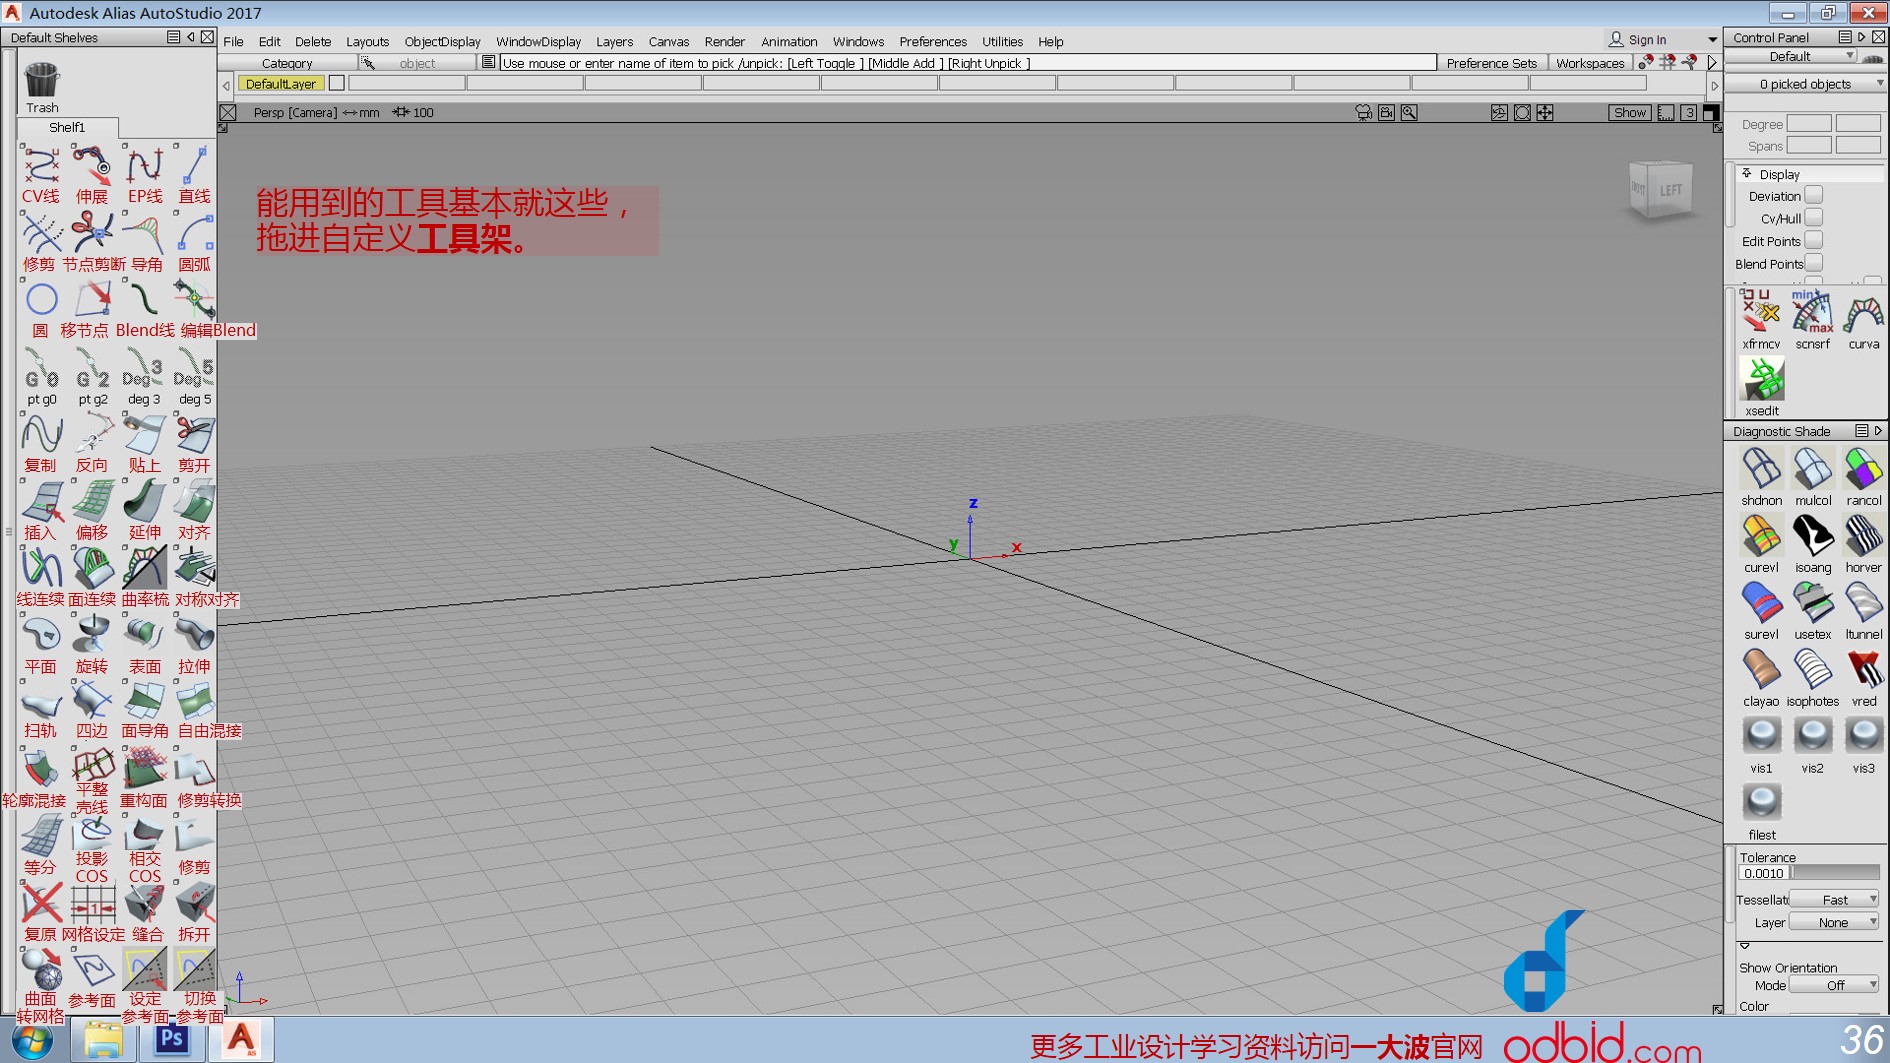
Task: Click the Show button in viewport bar
Action: [1629, 112]
